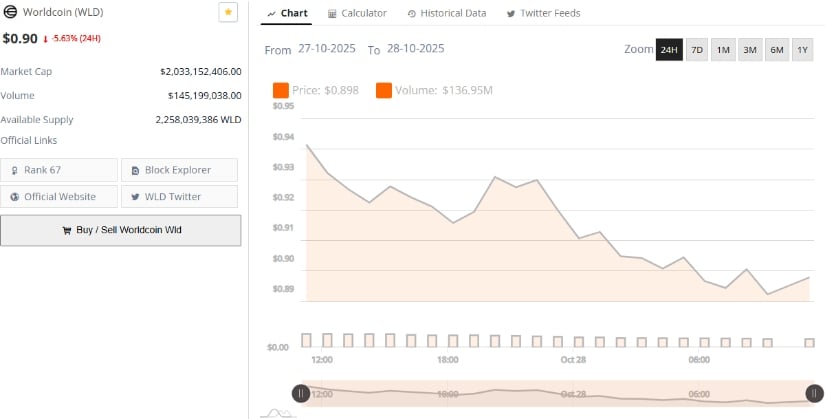The height and width of the screenshot is (419, 825).
Task: Click the From date field 27-10-2025
Action: 329,49
